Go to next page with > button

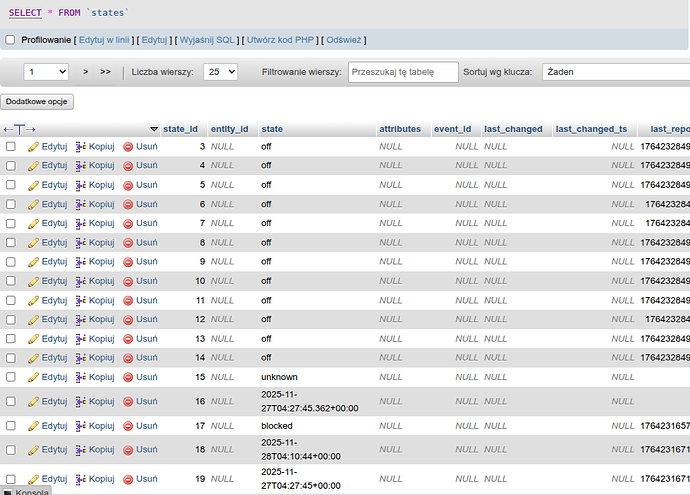coord(86,72)
